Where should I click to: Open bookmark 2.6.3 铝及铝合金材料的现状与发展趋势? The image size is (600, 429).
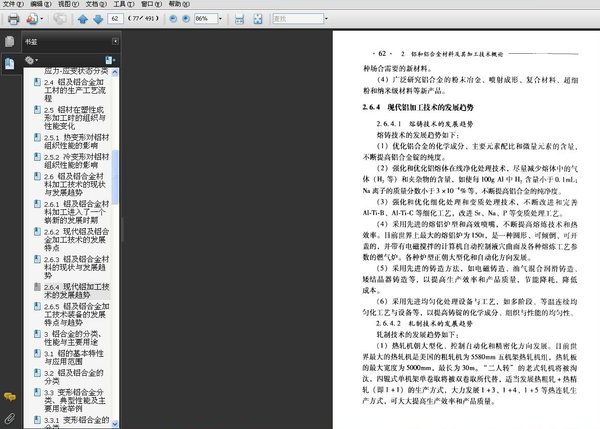[77, 267]
